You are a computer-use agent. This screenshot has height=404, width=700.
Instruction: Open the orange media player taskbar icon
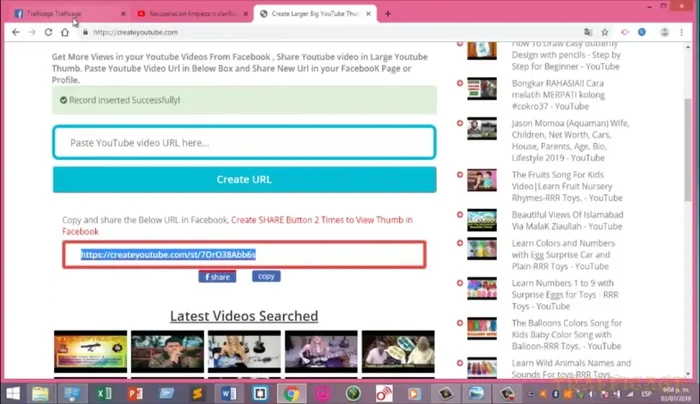[x=414, y=393]
